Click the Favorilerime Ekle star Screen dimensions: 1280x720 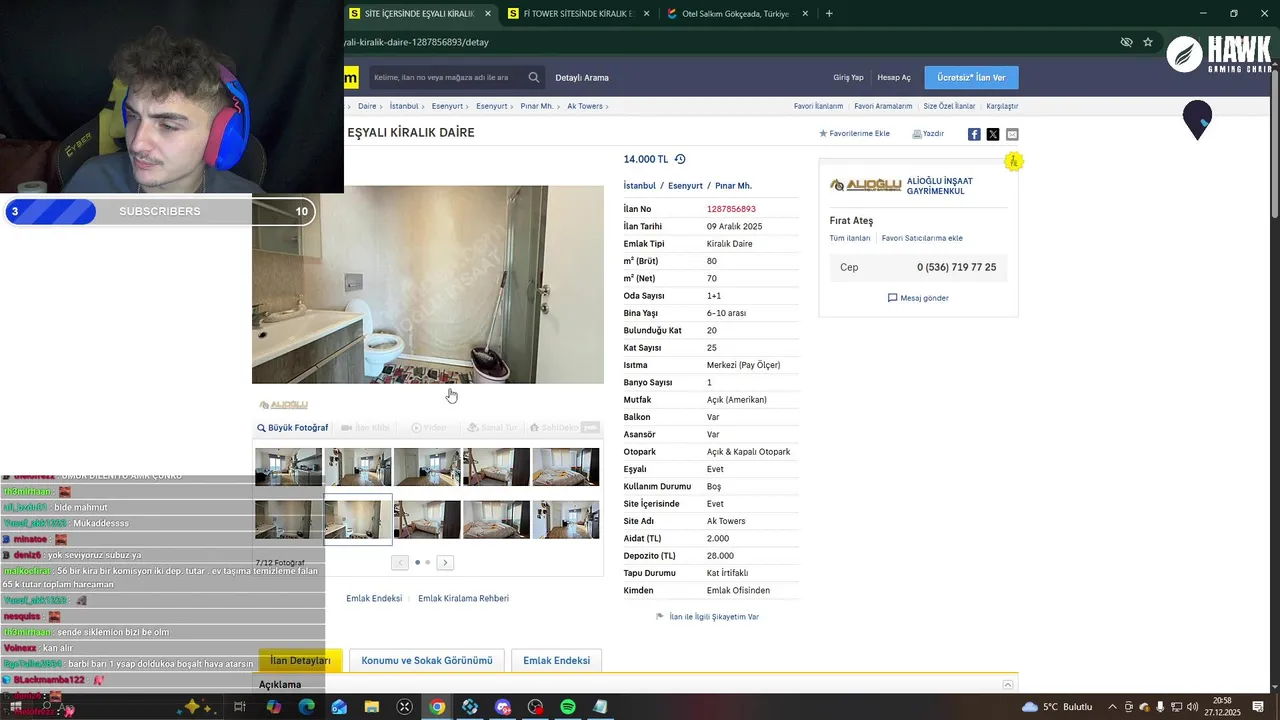(x=823, y=133)
